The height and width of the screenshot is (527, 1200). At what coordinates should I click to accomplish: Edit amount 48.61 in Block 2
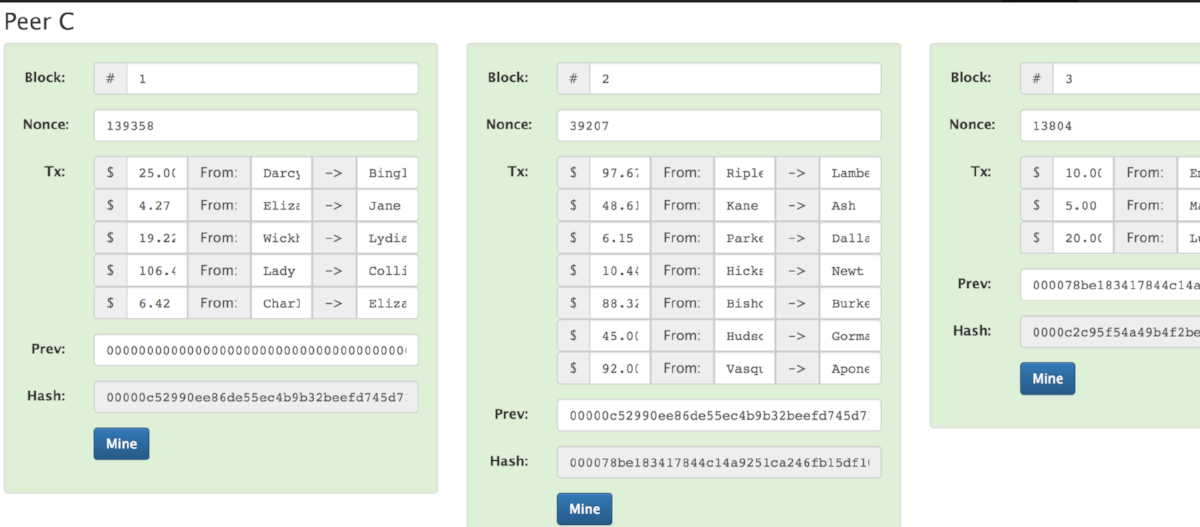(620, 205)
